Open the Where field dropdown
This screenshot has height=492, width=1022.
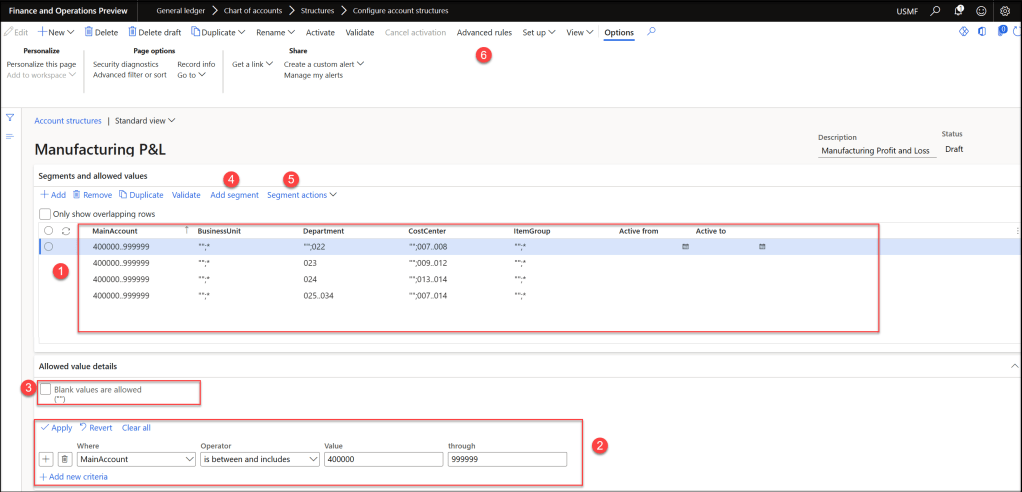click(189, 459)
